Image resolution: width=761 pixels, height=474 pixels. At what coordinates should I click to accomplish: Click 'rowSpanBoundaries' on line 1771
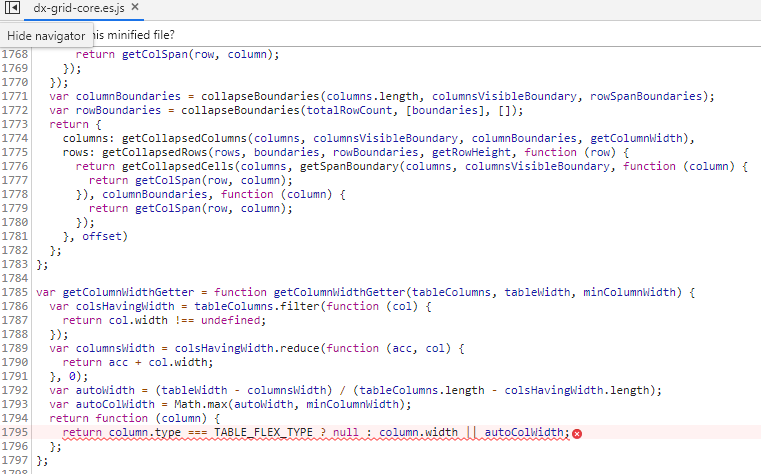point(645,96)
